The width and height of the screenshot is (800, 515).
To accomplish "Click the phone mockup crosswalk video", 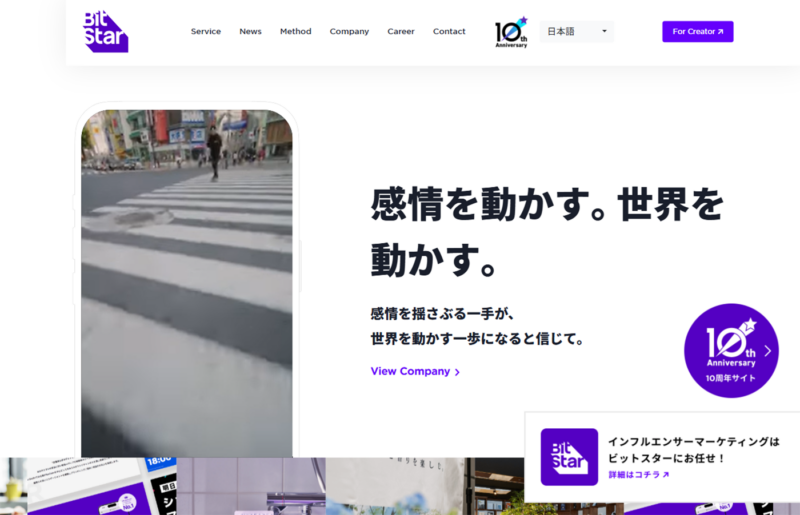I will (187, 280).
